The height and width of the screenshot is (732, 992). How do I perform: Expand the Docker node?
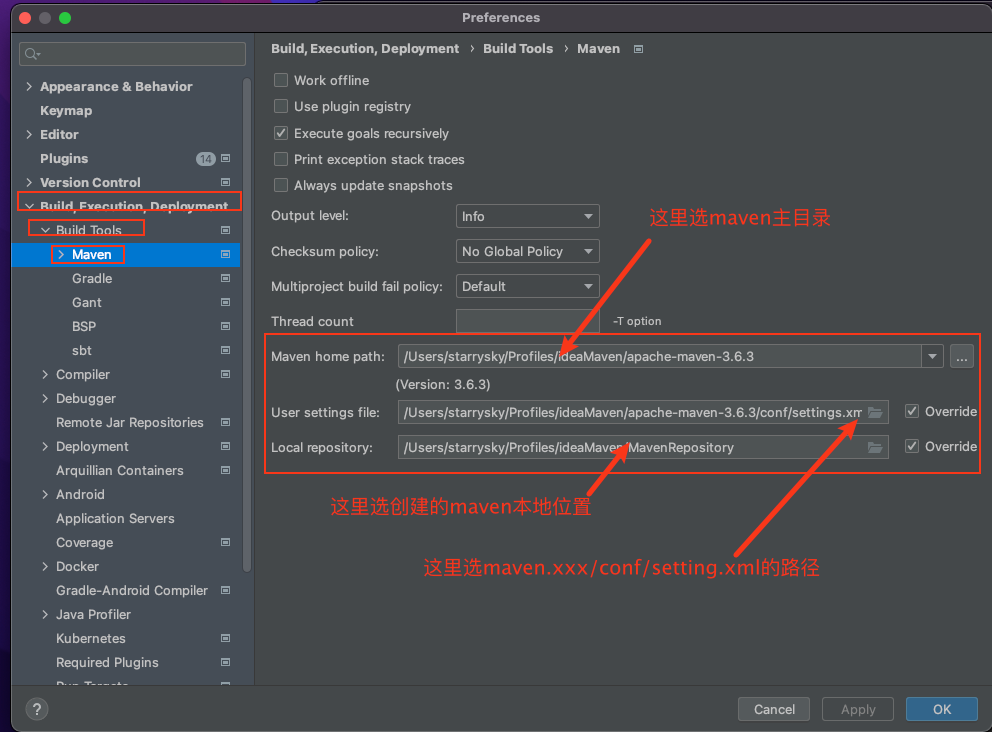click(45, 566)
